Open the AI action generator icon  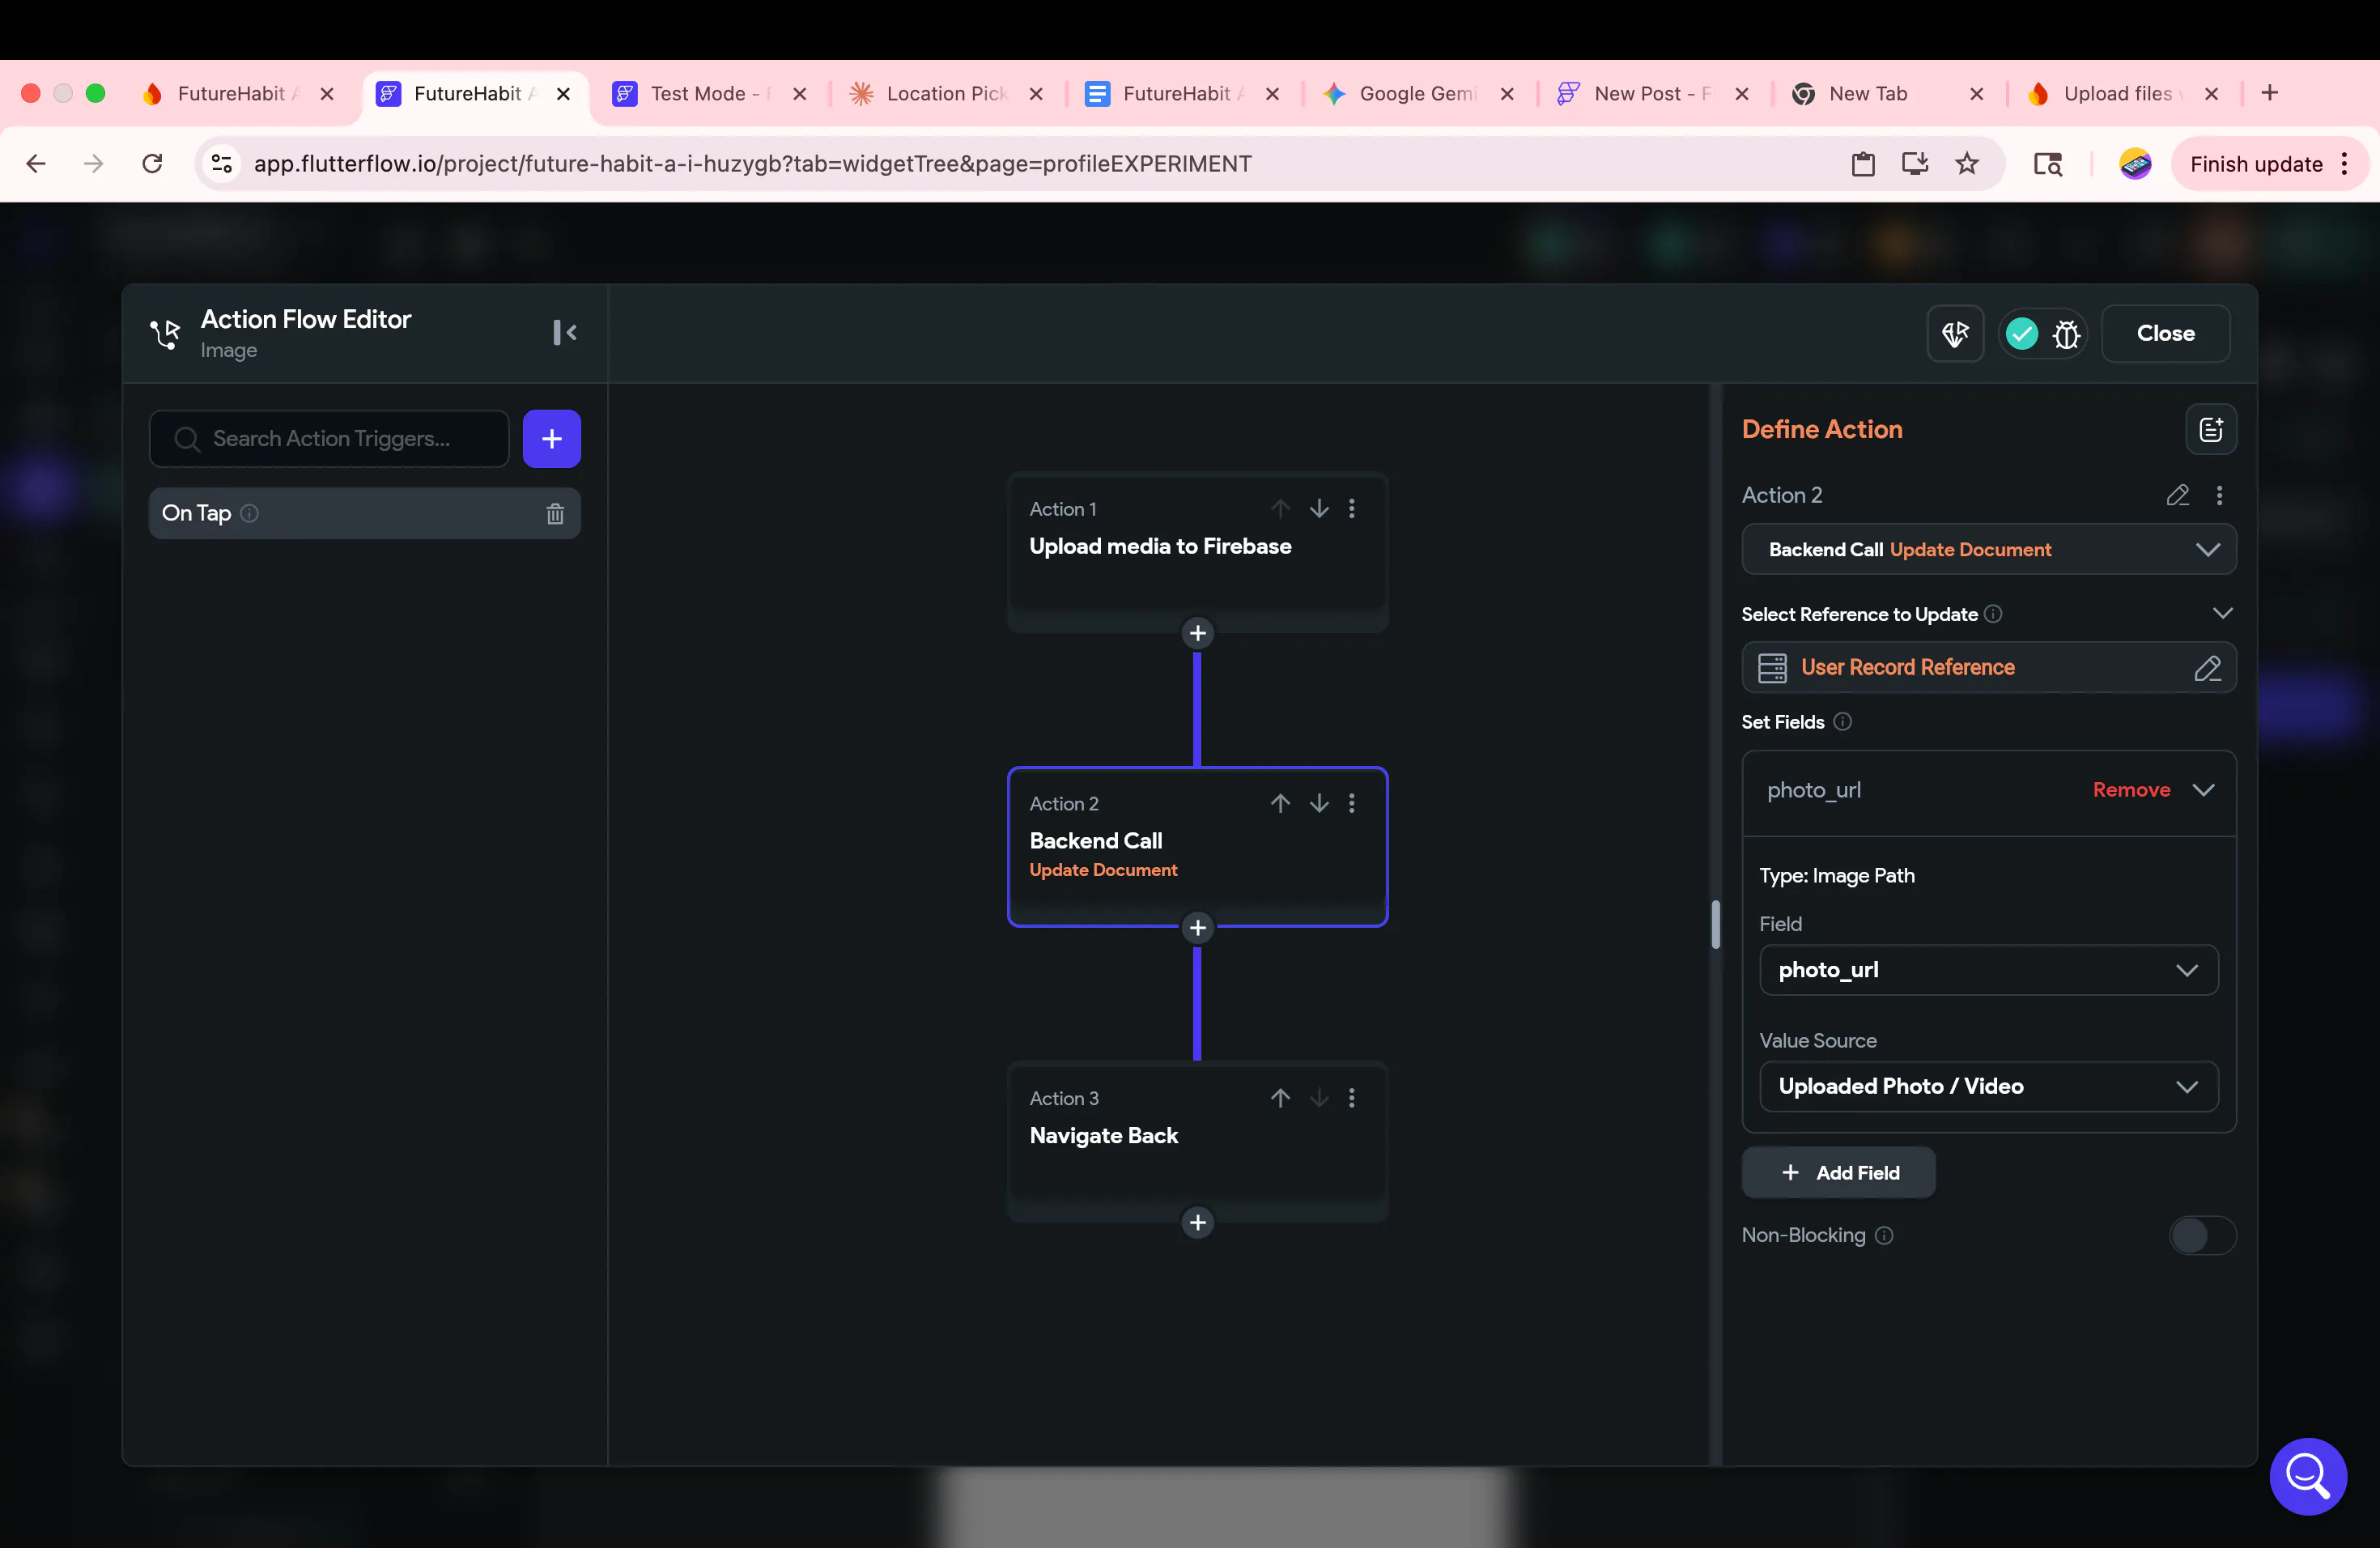click(x=1955, y=334)
